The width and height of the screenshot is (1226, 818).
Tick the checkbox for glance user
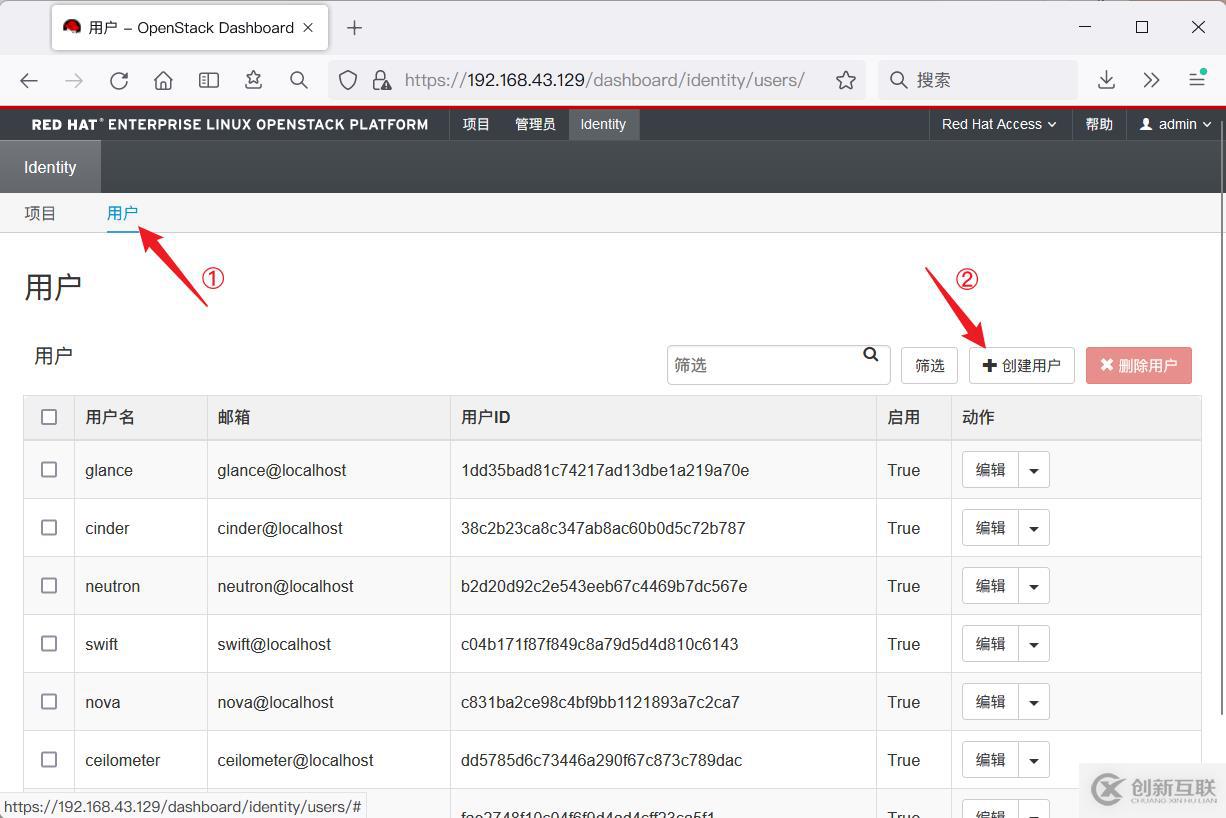(x=49, y=470)
